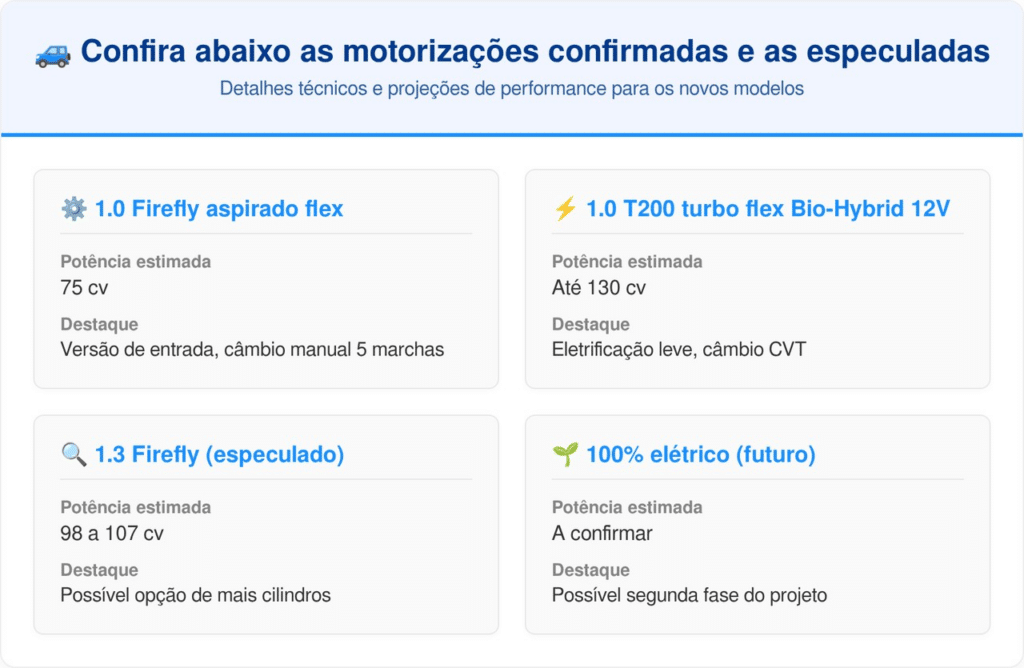1024x668 pixels.
Task: Click the blue car icon in header
Action: pos(53,53)
